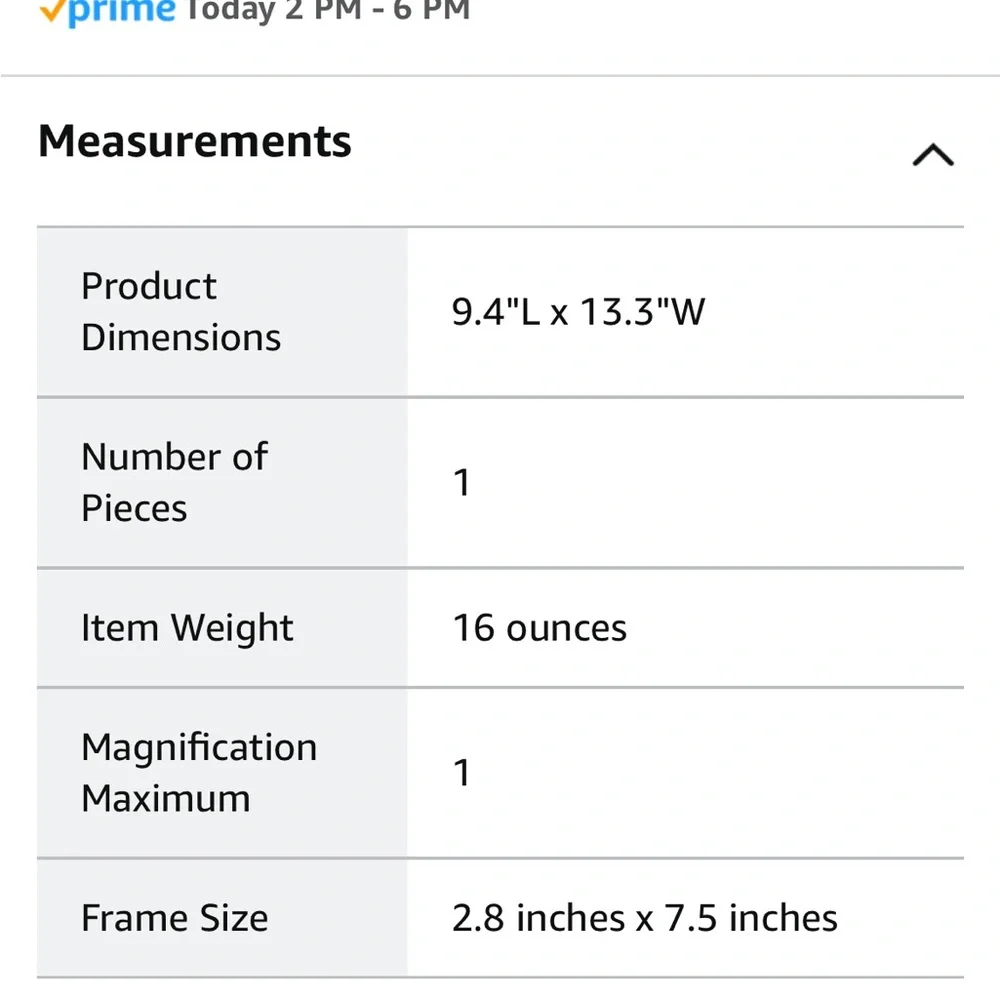Select the 7.5 inches frame measurement
This screenshot has width=1000, height=1000.
pos(753,918)
